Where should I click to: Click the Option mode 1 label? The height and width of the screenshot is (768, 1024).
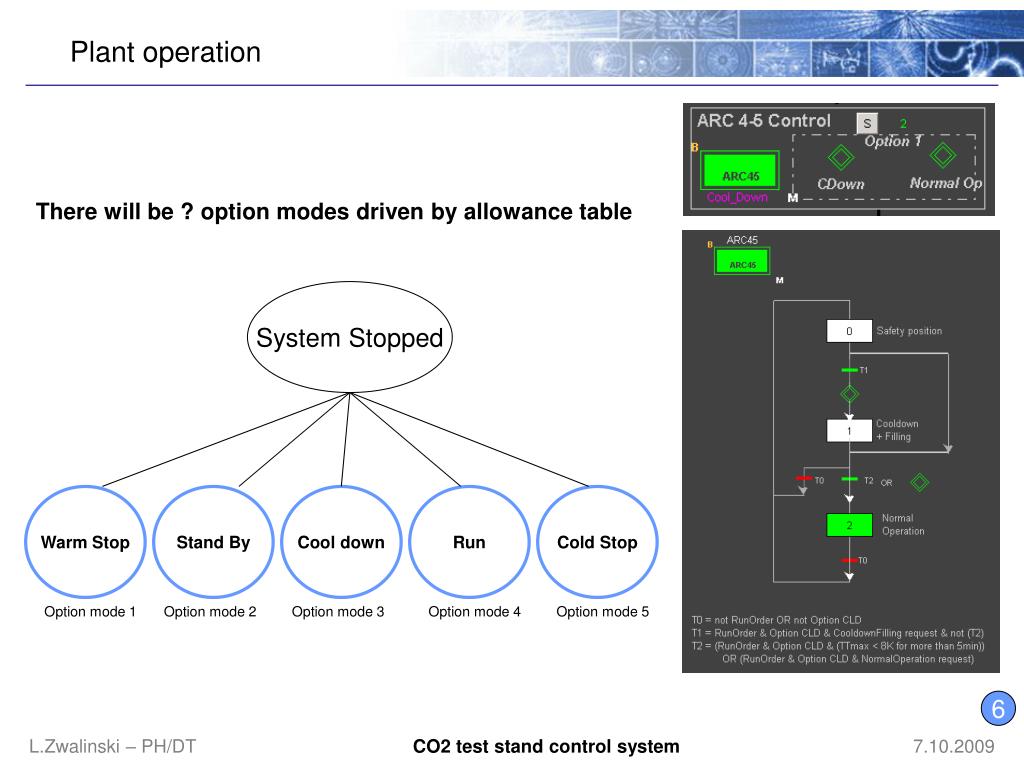[89, 612]
